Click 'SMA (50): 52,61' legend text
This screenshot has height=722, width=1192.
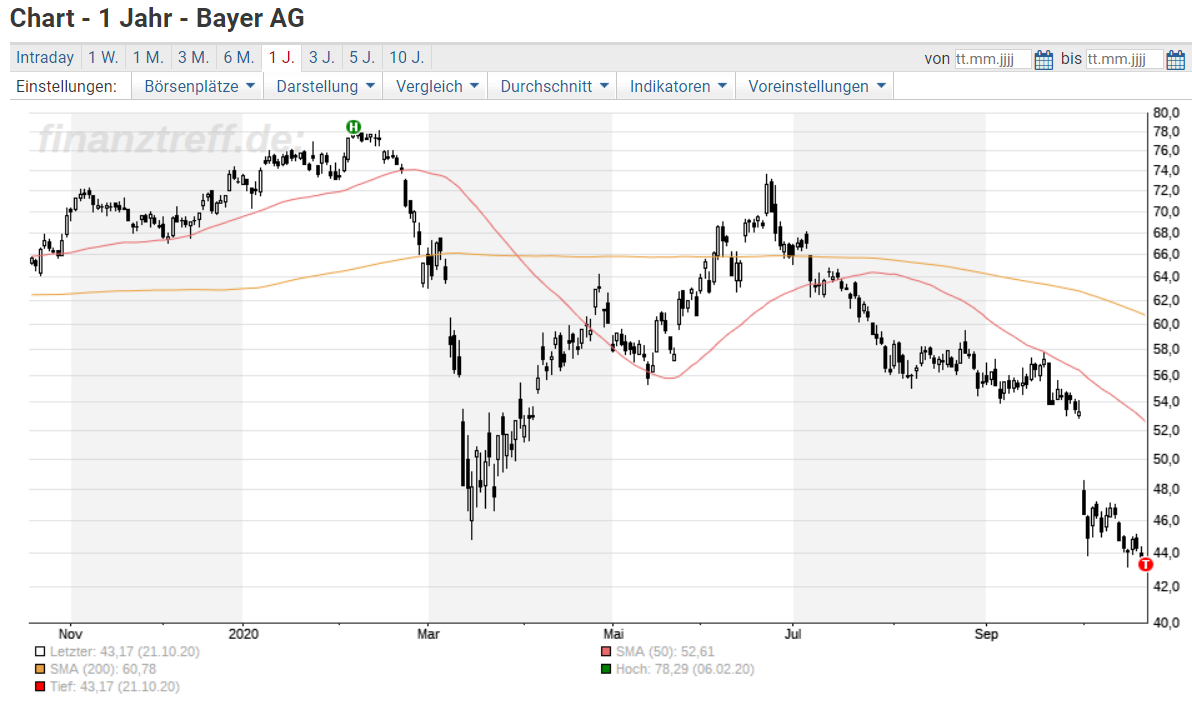(x=665, y=651)
